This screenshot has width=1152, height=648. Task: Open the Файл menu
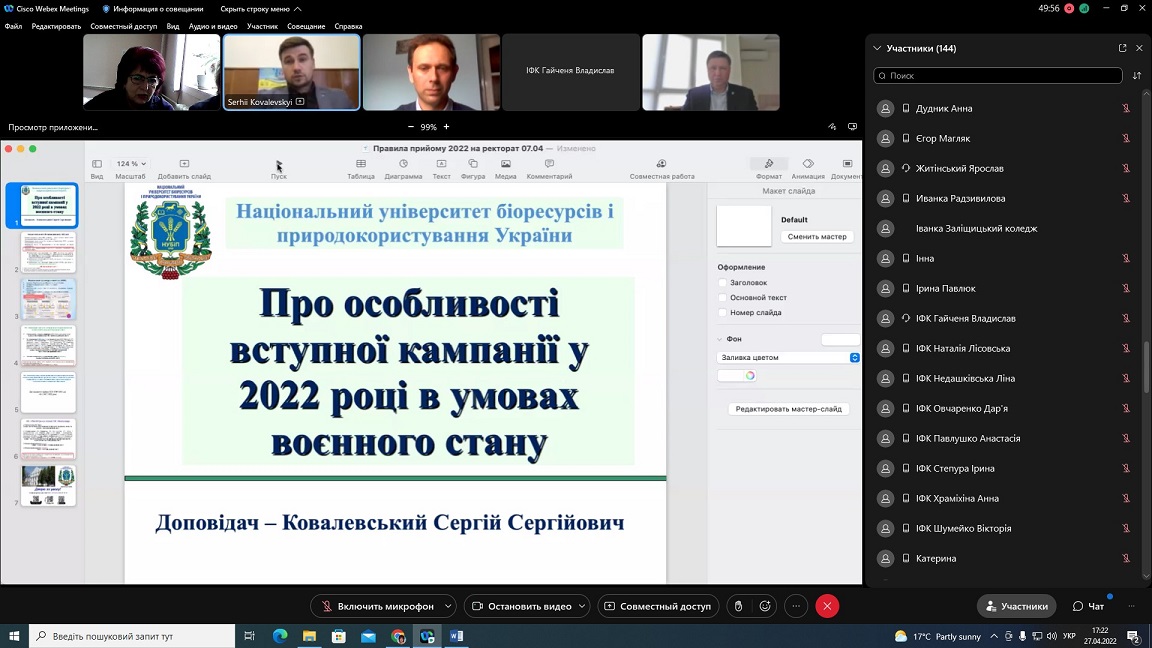(x=13, y=26)
